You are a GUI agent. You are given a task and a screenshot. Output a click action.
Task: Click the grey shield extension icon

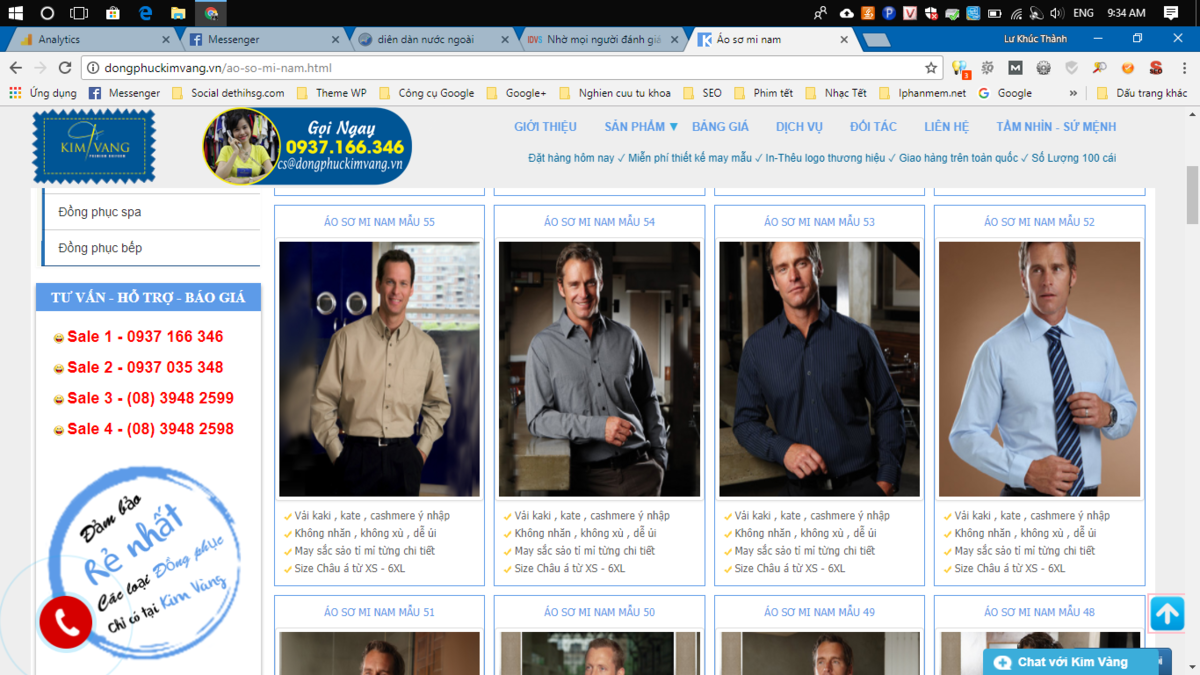click(x=1071, y=68)
